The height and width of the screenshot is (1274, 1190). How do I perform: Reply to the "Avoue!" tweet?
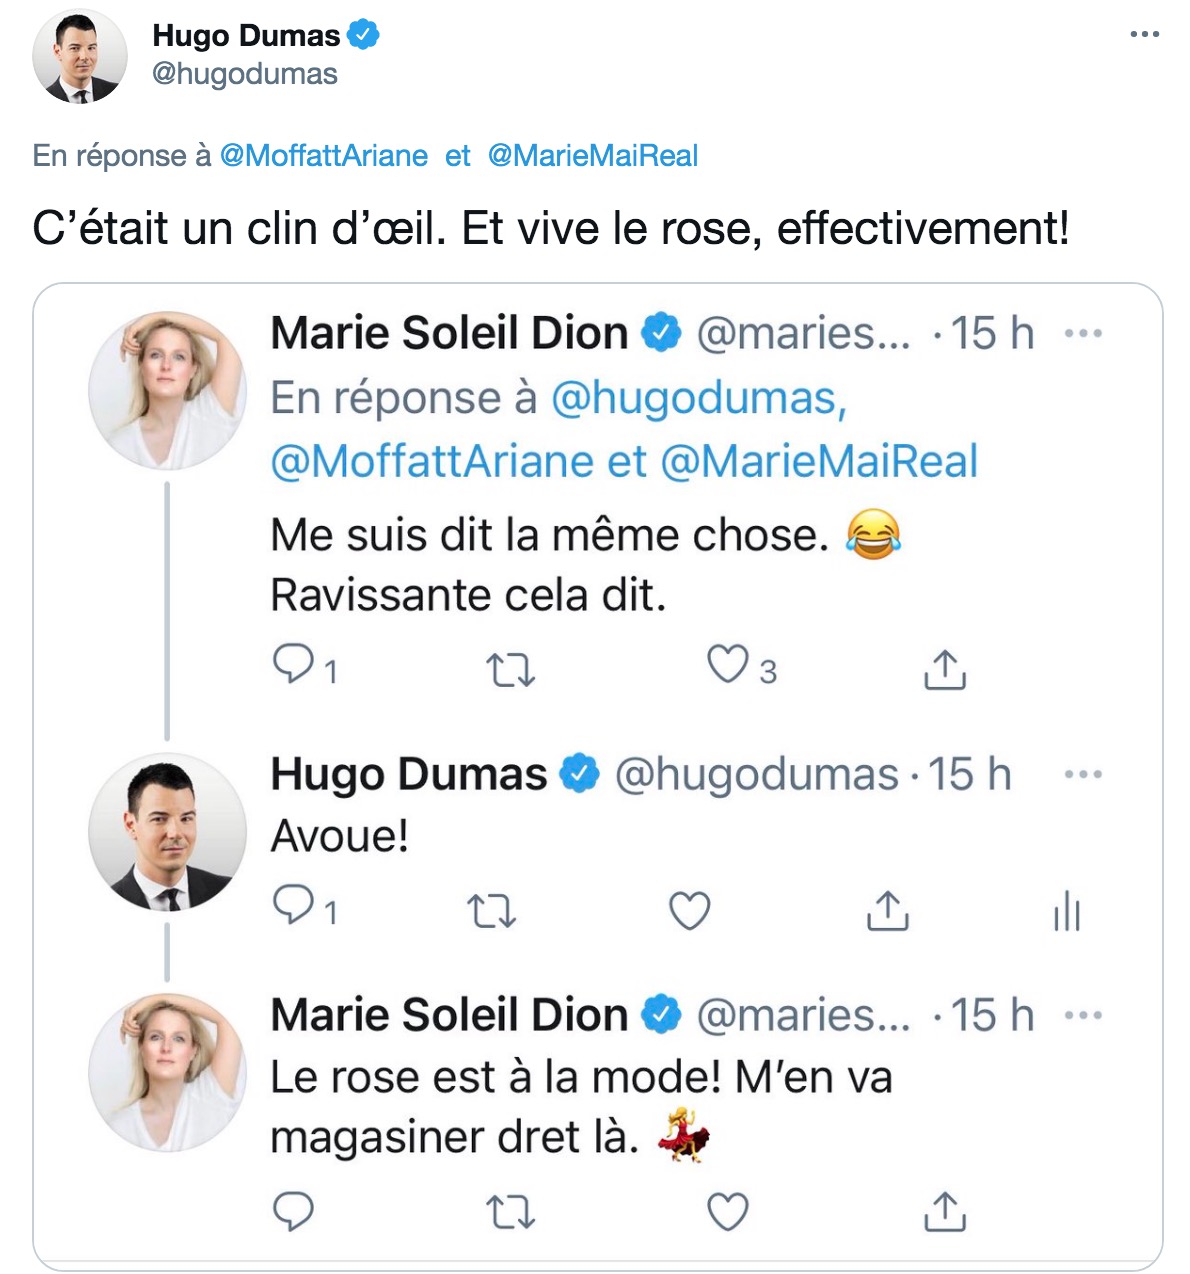coord(293,907)
